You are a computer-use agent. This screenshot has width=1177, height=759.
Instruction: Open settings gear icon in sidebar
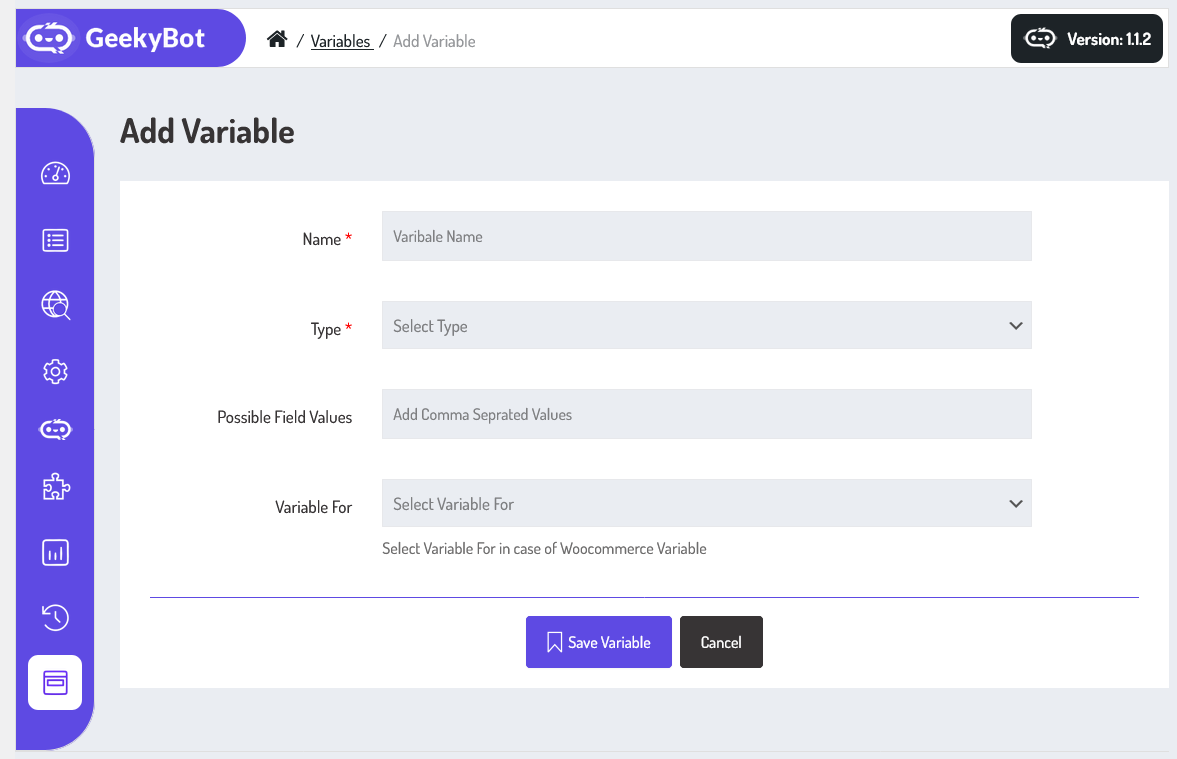click(x=55, y=372)
